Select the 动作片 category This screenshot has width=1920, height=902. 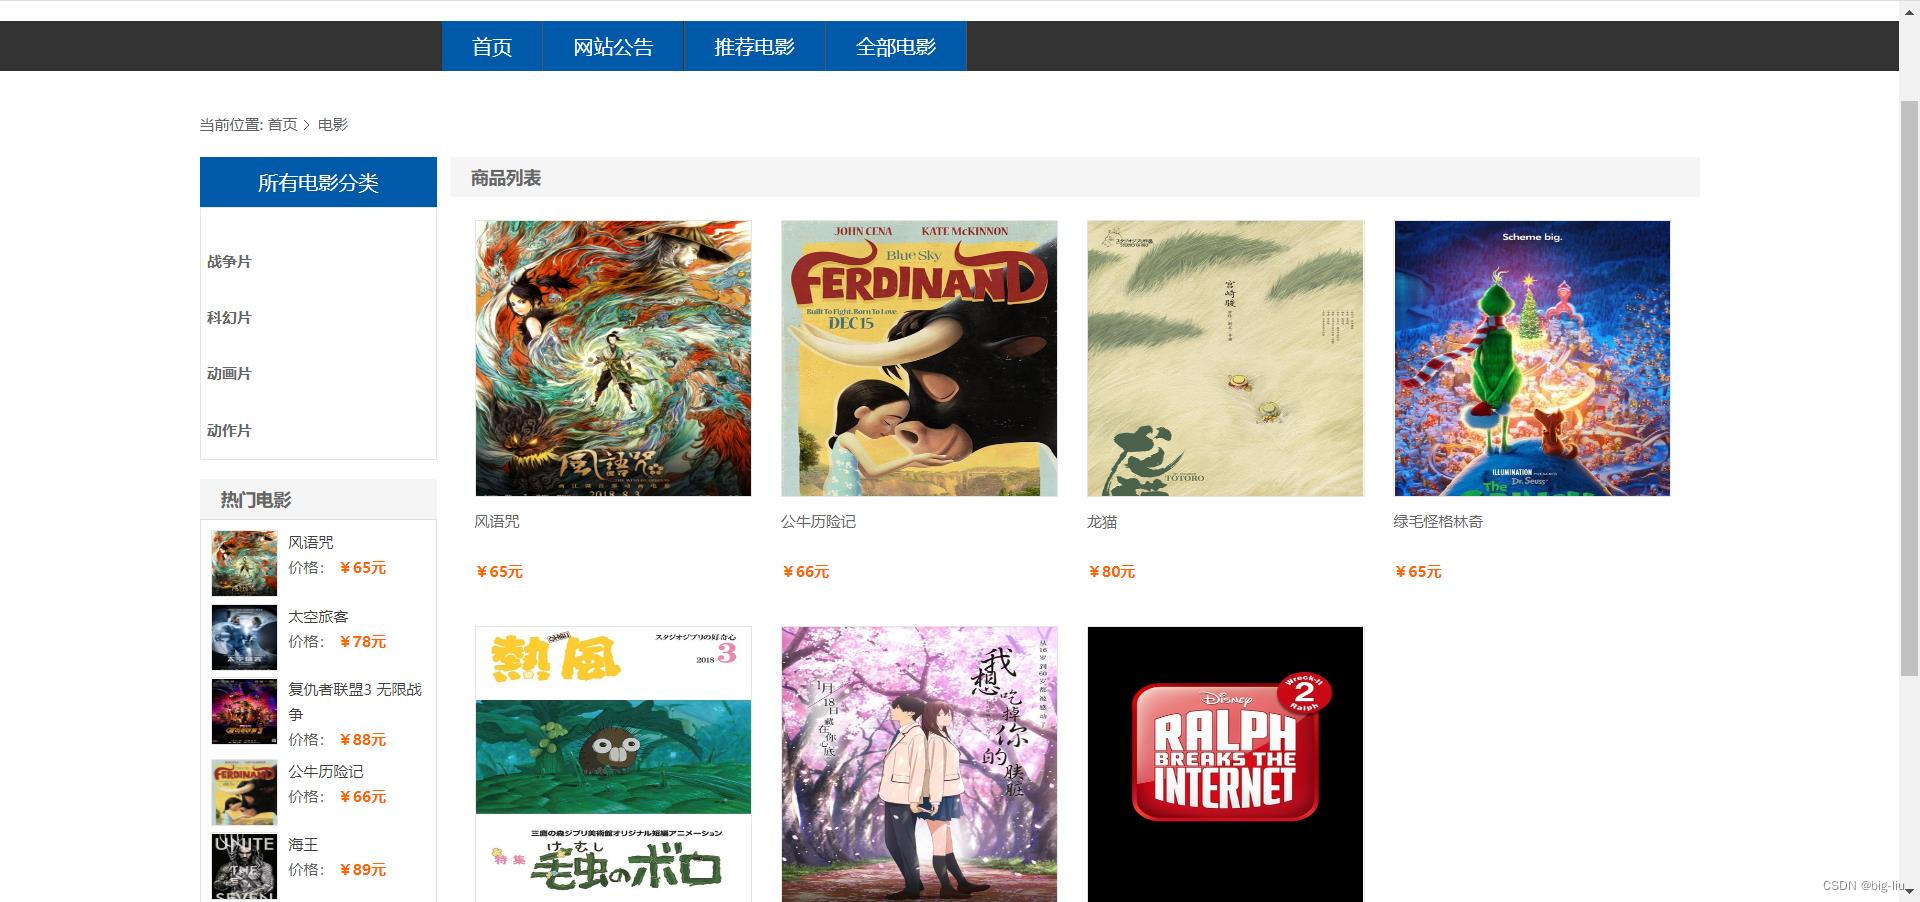229,431
